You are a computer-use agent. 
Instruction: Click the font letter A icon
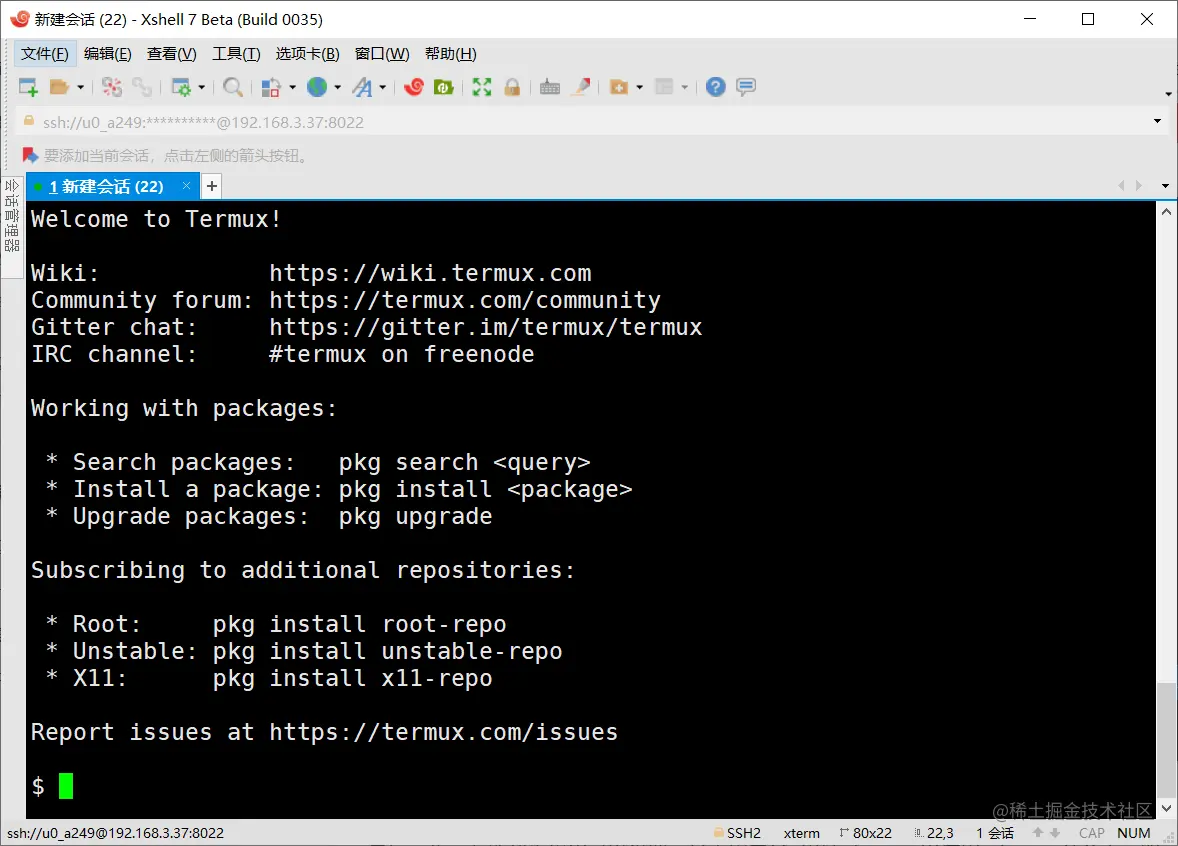pos(363,87)
